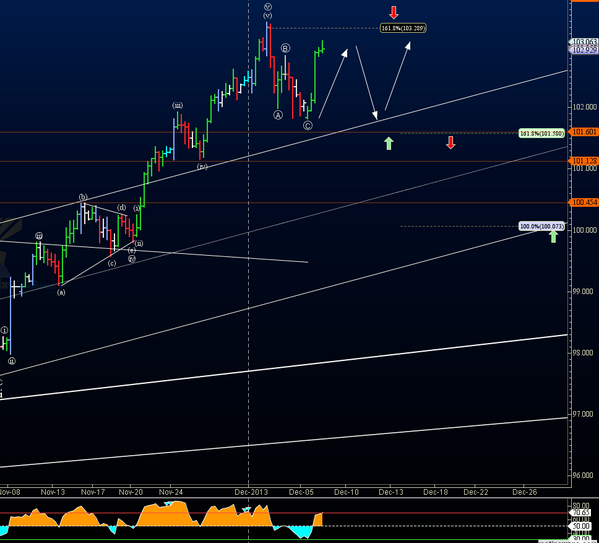Click the red down arrow beneath the 101.601 level
Viewport: 599px width, 543px height.
tap(450, 143)
